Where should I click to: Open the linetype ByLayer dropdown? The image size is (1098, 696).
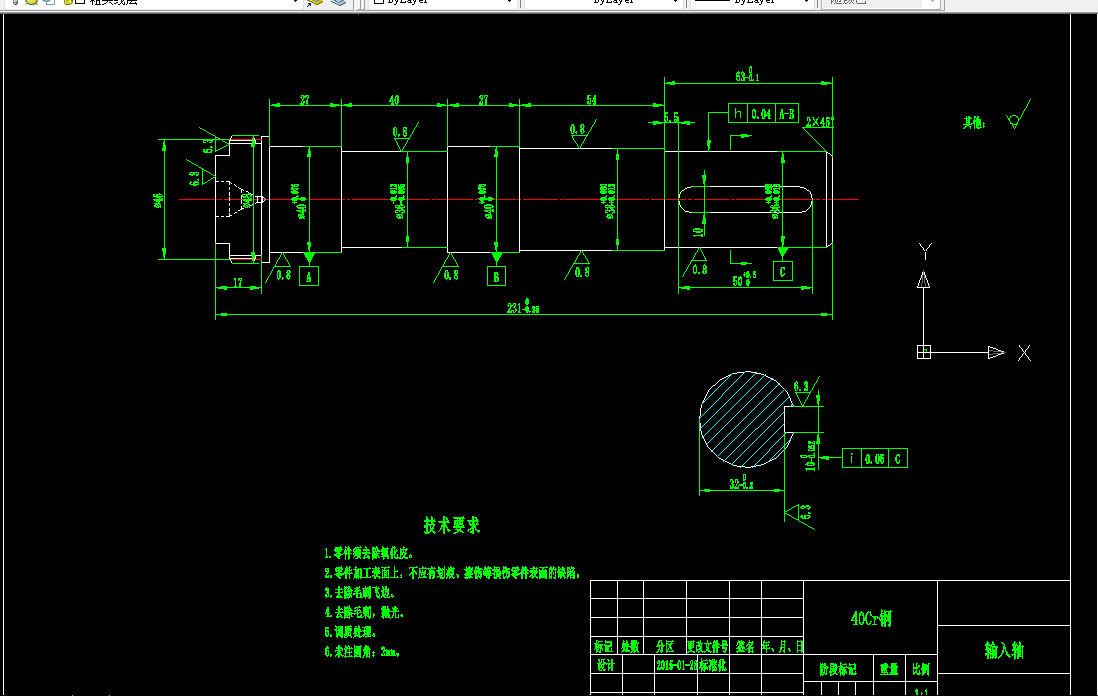[x=603, y=2]
